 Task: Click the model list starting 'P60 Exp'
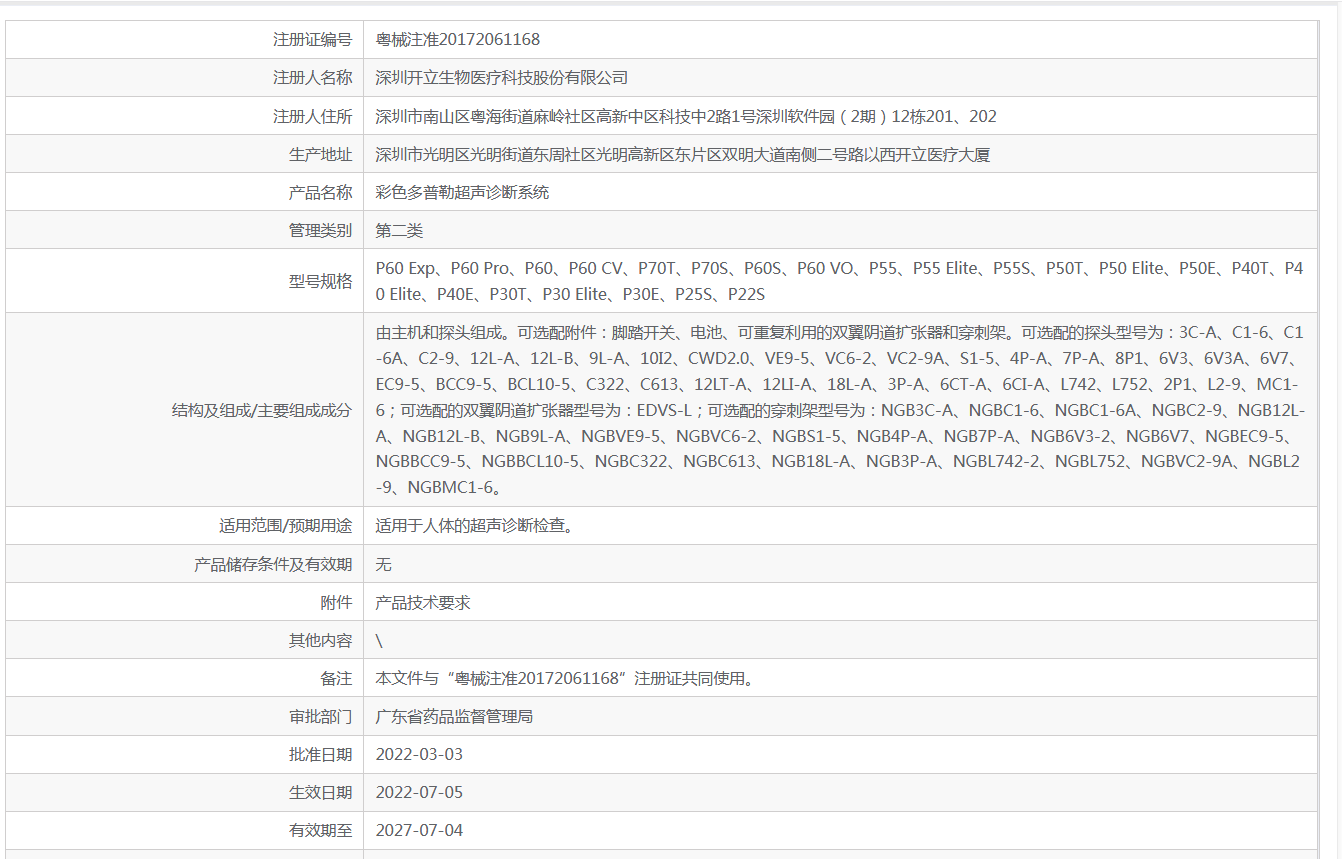(840, 281)
